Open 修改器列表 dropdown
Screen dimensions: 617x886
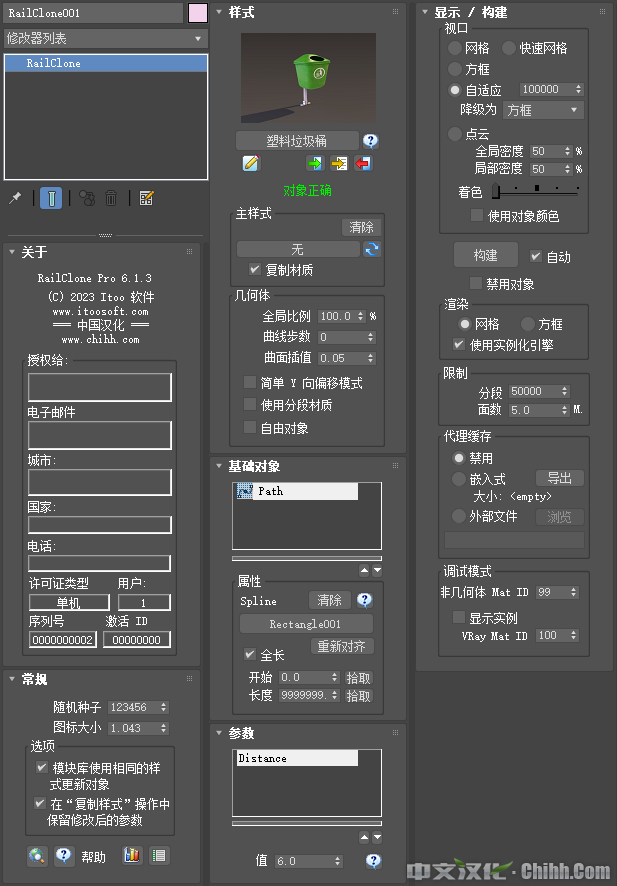(x=106, y=38)
